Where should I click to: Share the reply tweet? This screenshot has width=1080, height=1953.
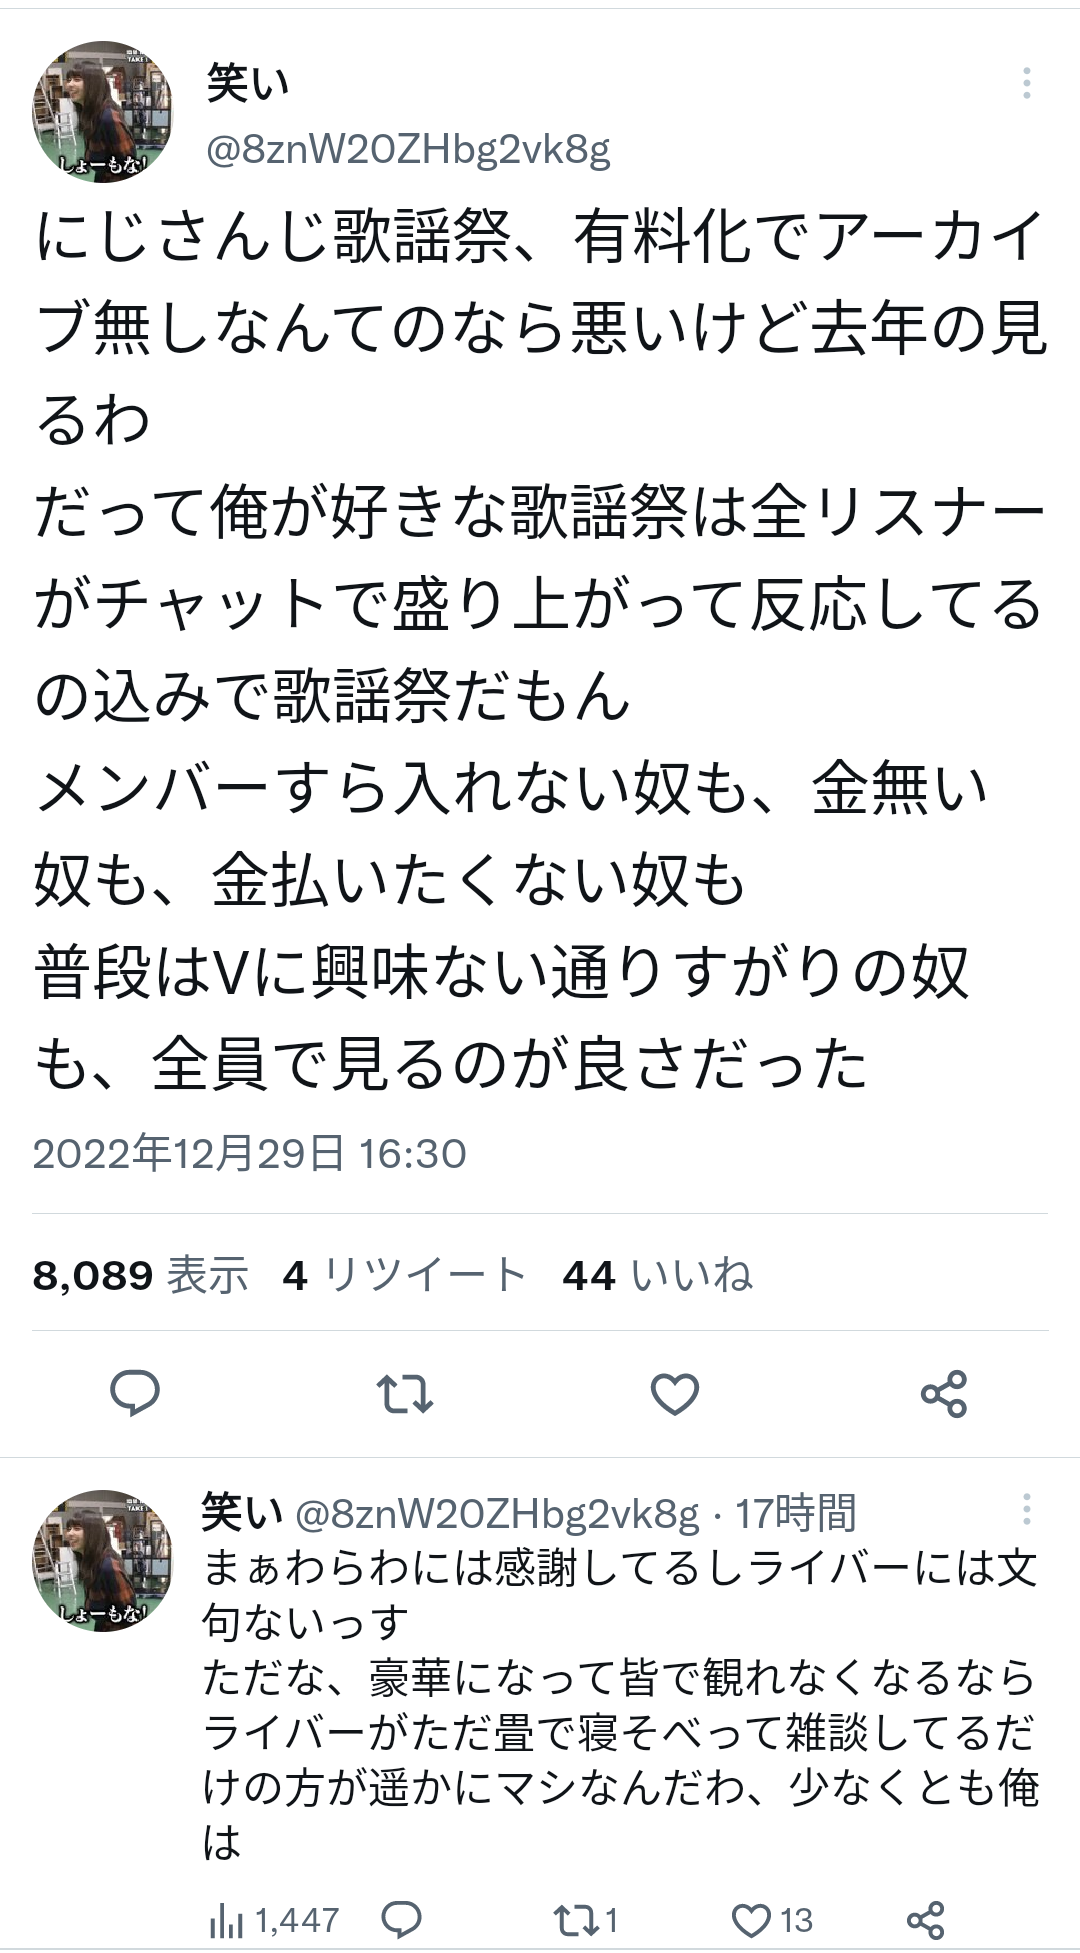point(925,1920)
